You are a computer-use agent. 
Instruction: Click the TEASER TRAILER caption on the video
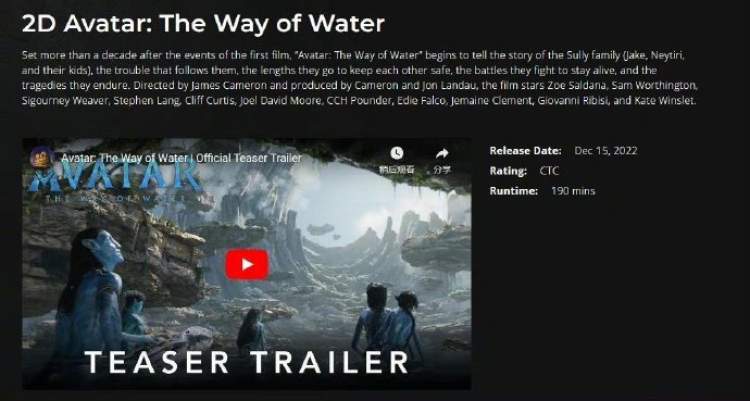click(x=247, y=362)
